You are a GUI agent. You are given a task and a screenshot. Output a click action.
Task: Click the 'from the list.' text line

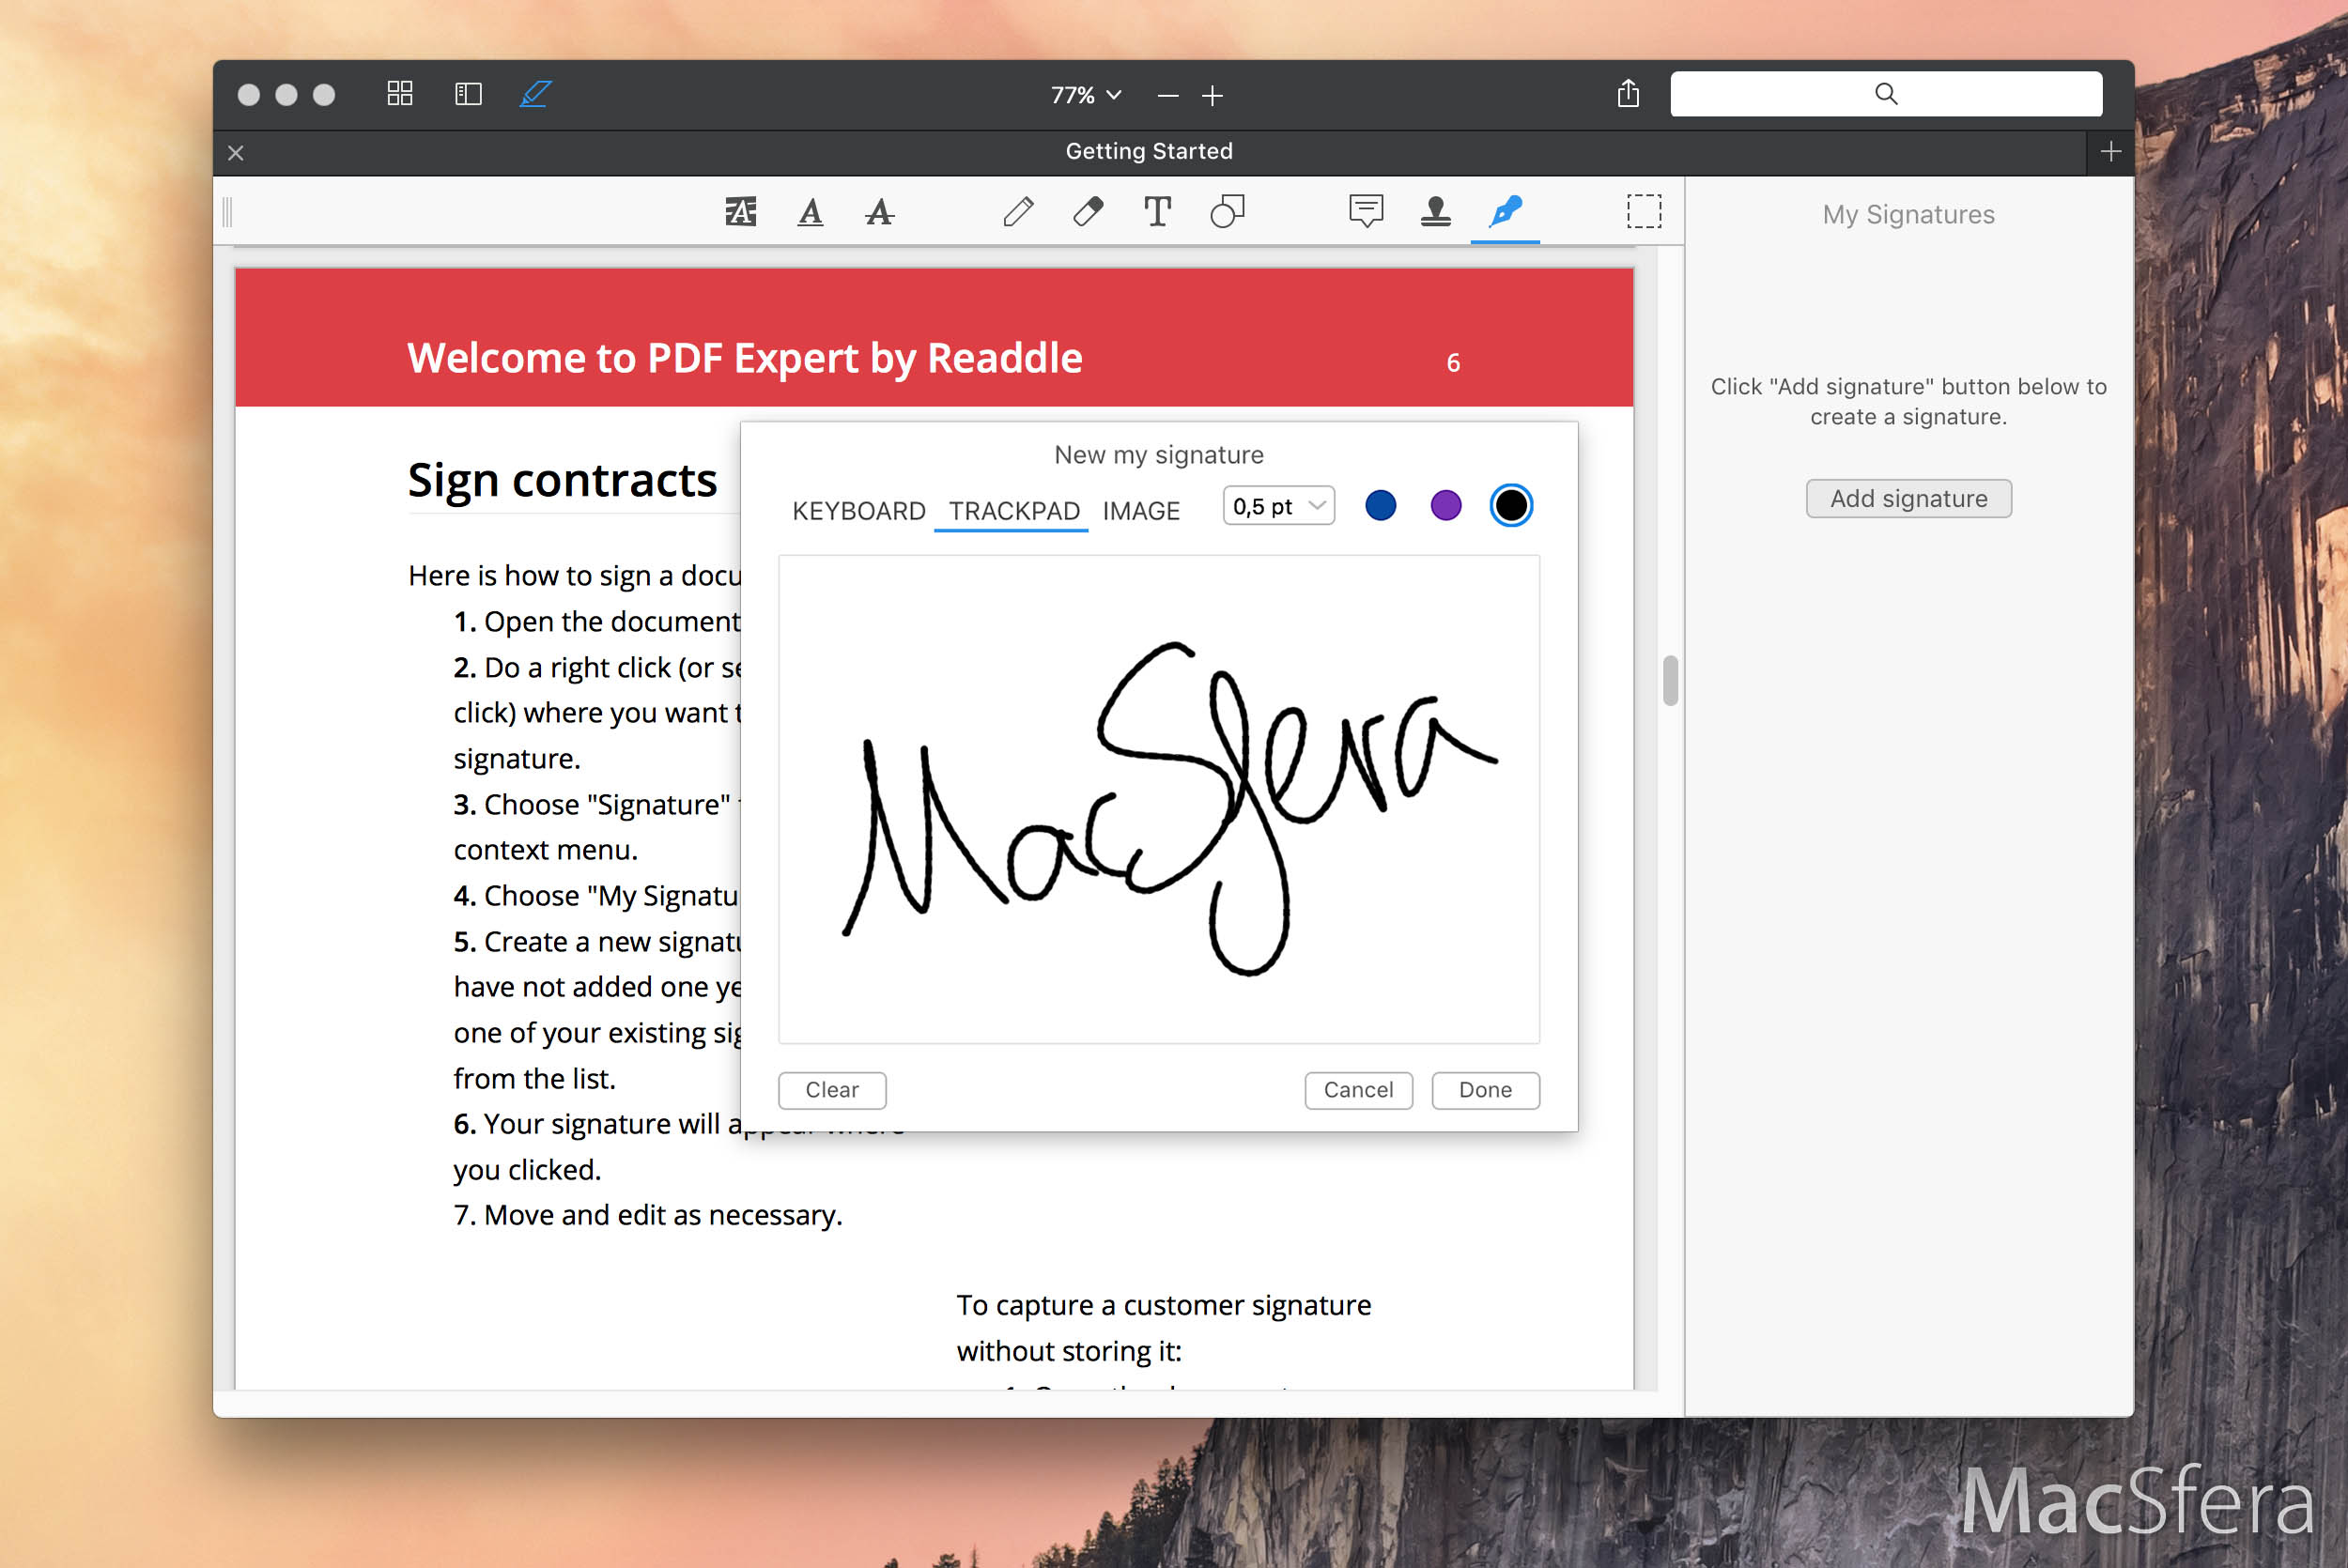tap(534, 1079)
